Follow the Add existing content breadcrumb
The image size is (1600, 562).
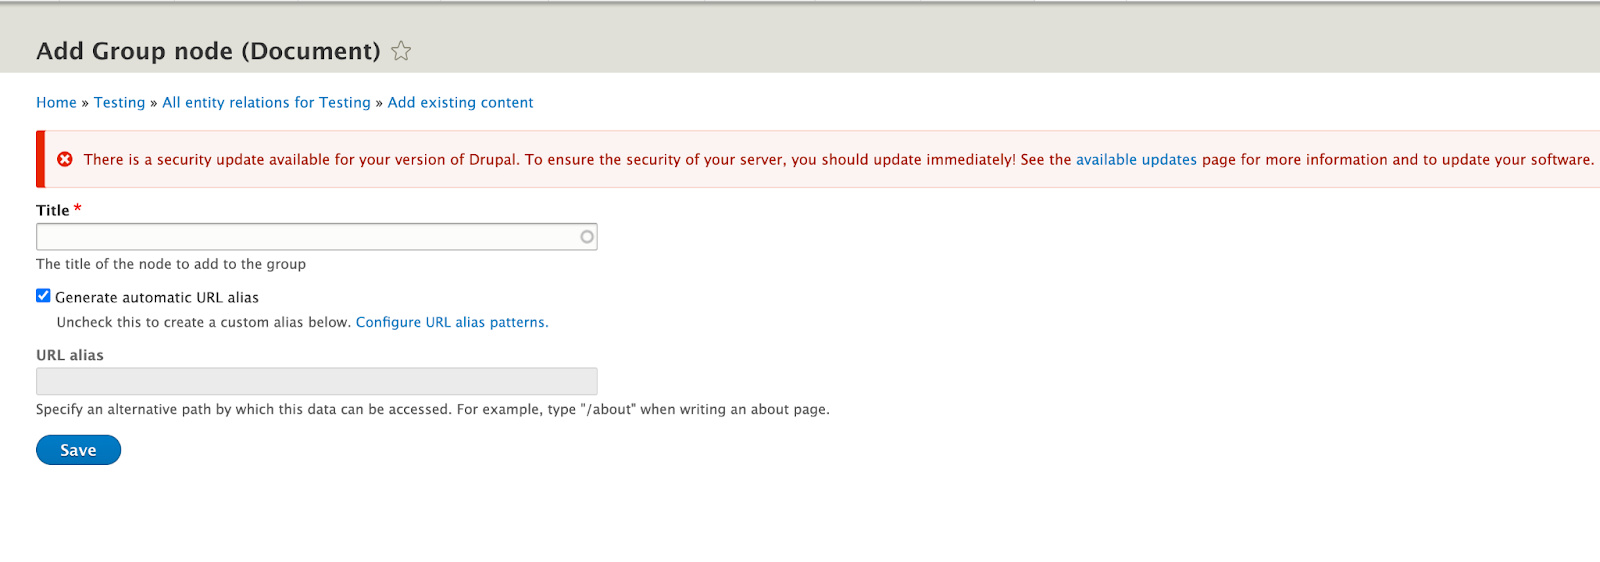pyautogui.click(x=460, y=102)
